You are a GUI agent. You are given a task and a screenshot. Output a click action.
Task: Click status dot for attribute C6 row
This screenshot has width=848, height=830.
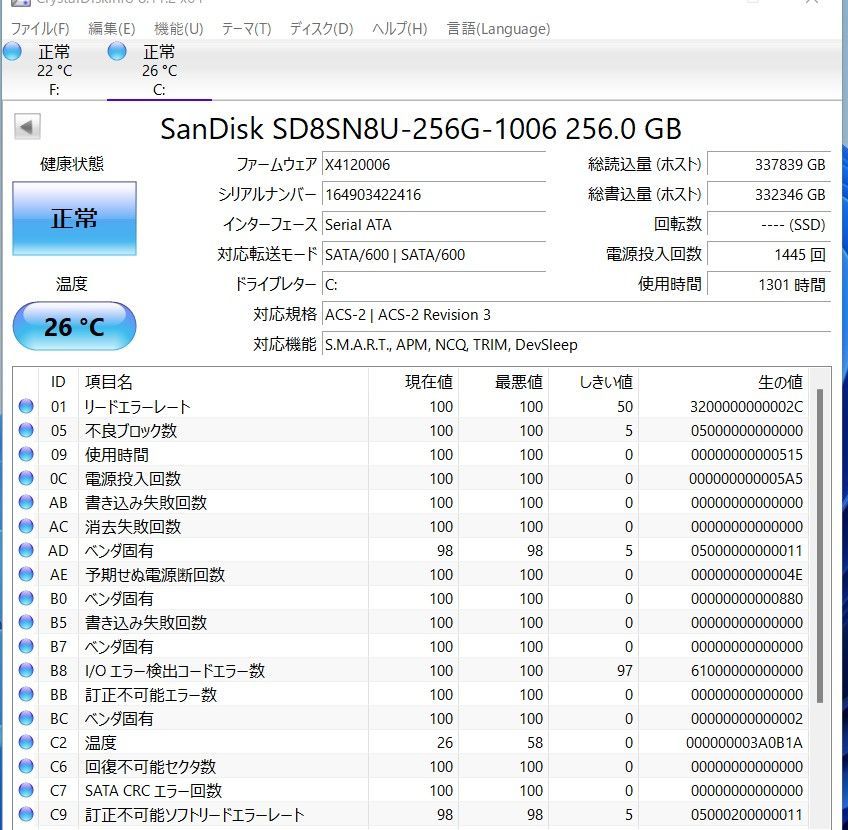26,766
